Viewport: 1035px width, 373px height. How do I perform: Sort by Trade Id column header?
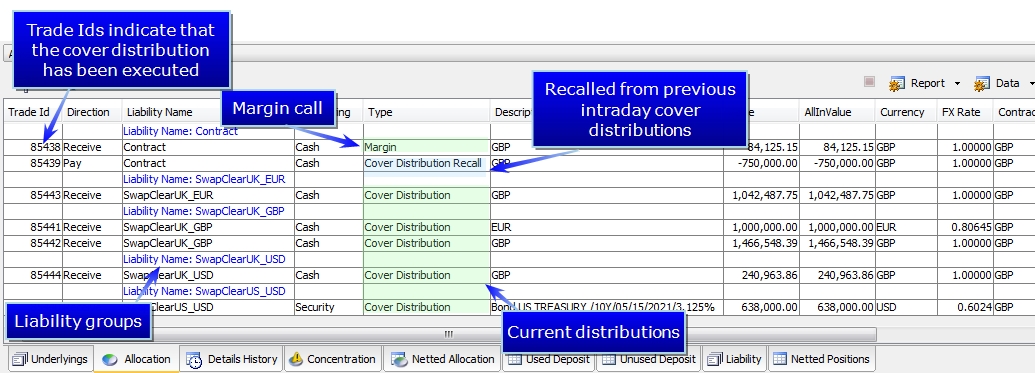(34, 112)
